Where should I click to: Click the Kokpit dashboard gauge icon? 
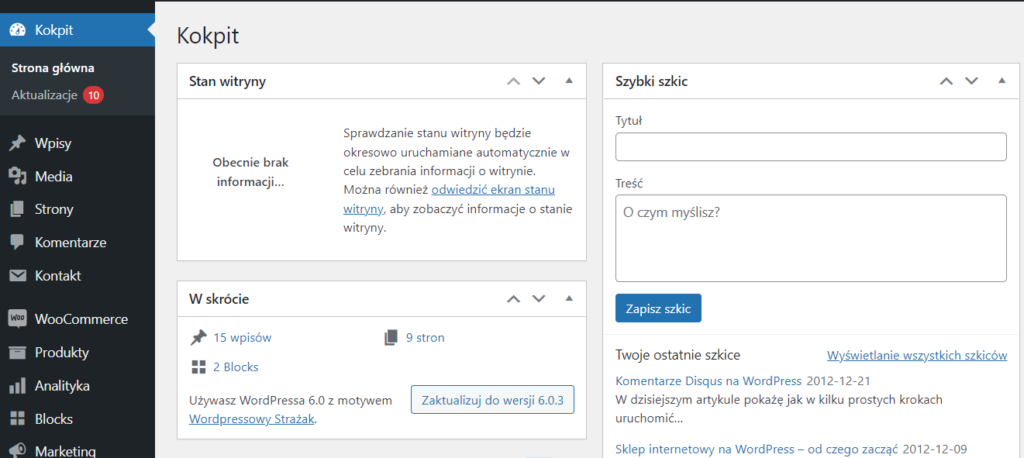point(17,30)
